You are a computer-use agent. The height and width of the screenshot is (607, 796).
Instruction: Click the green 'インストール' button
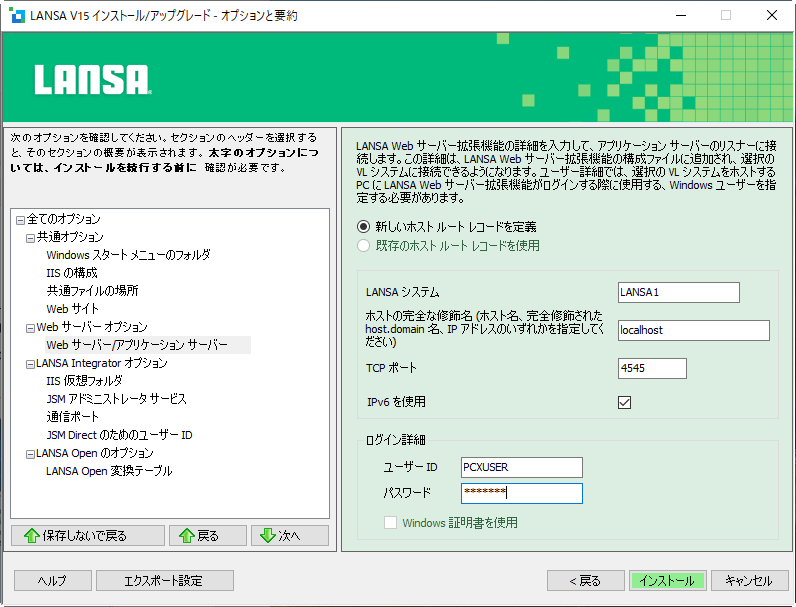point(668,581)
